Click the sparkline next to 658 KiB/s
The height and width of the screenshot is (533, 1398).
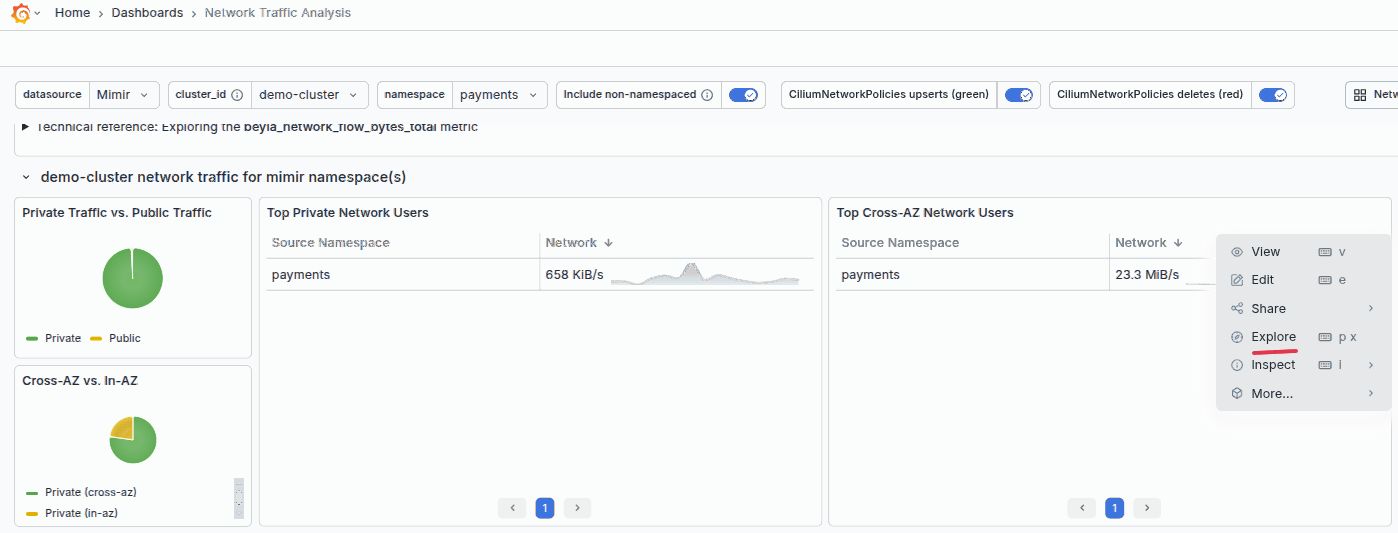coord(705,274)
